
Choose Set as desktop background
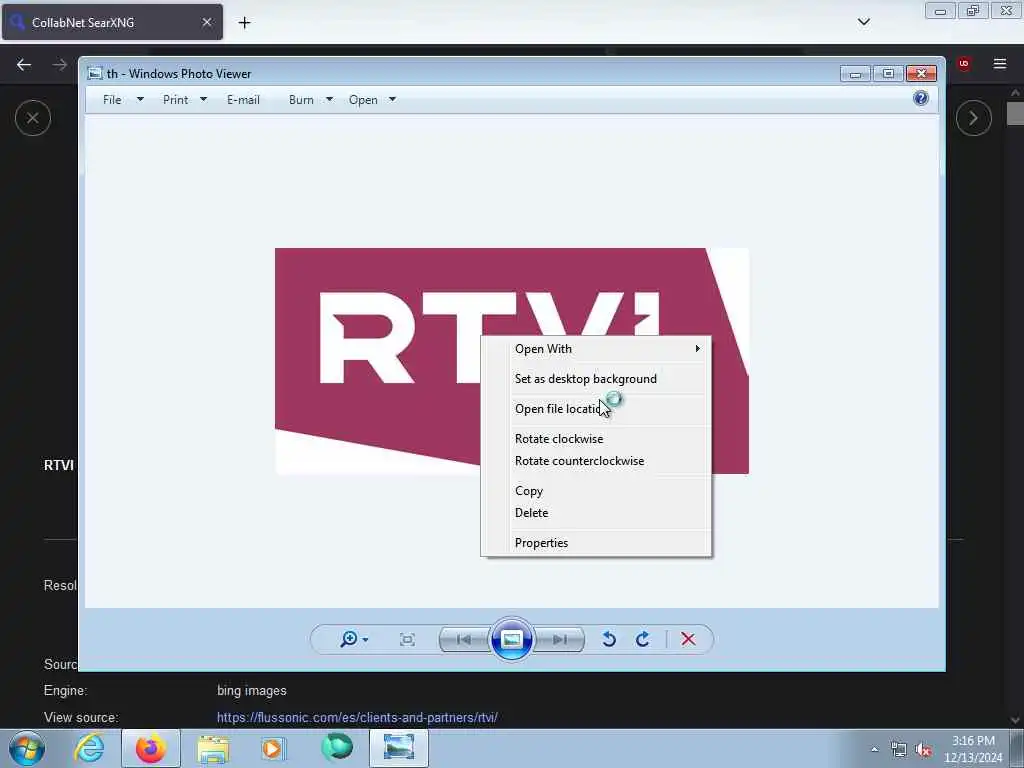(x=596, y=379)
